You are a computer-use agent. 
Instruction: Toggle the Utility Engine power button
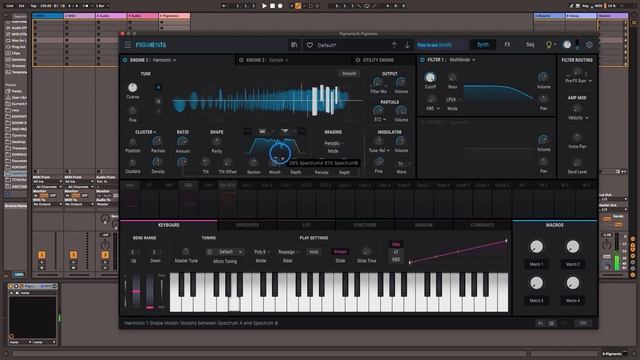[358, 60]
